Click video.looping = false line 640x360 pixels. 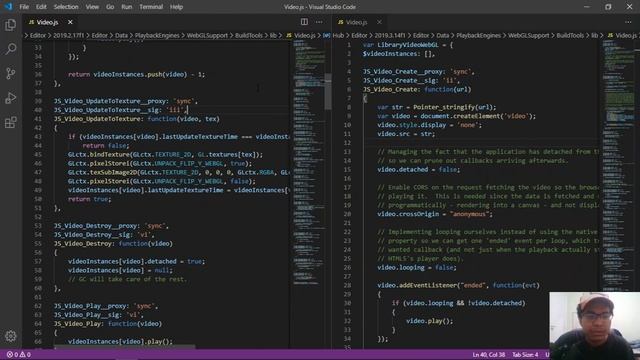coord(417,267)
